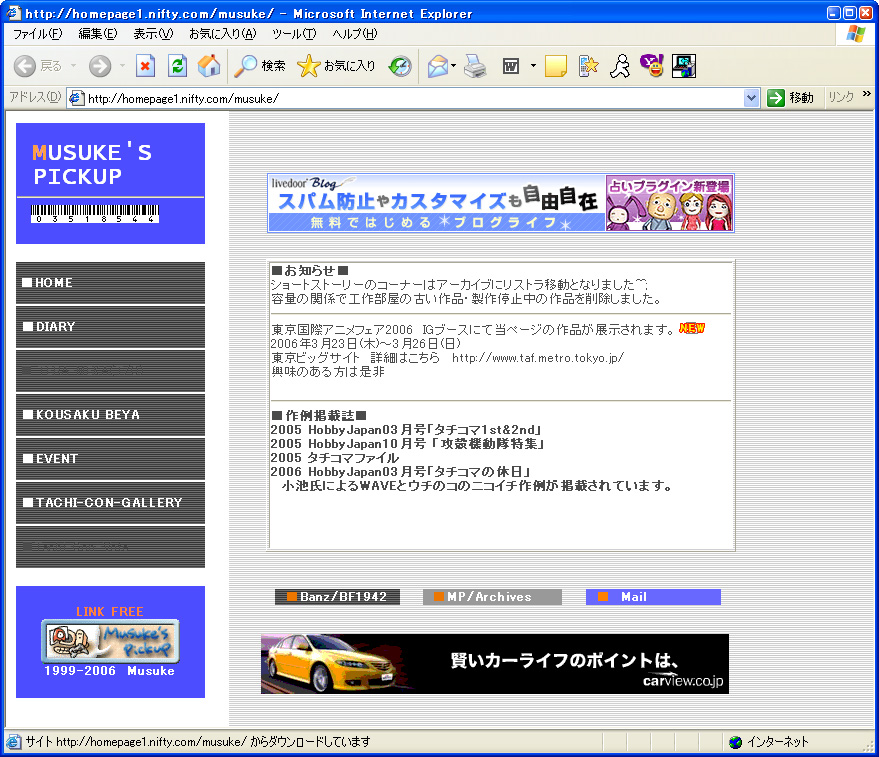Click the Refresh page icon
This screenshot has width=879, height=757.
tap(177, 66)
